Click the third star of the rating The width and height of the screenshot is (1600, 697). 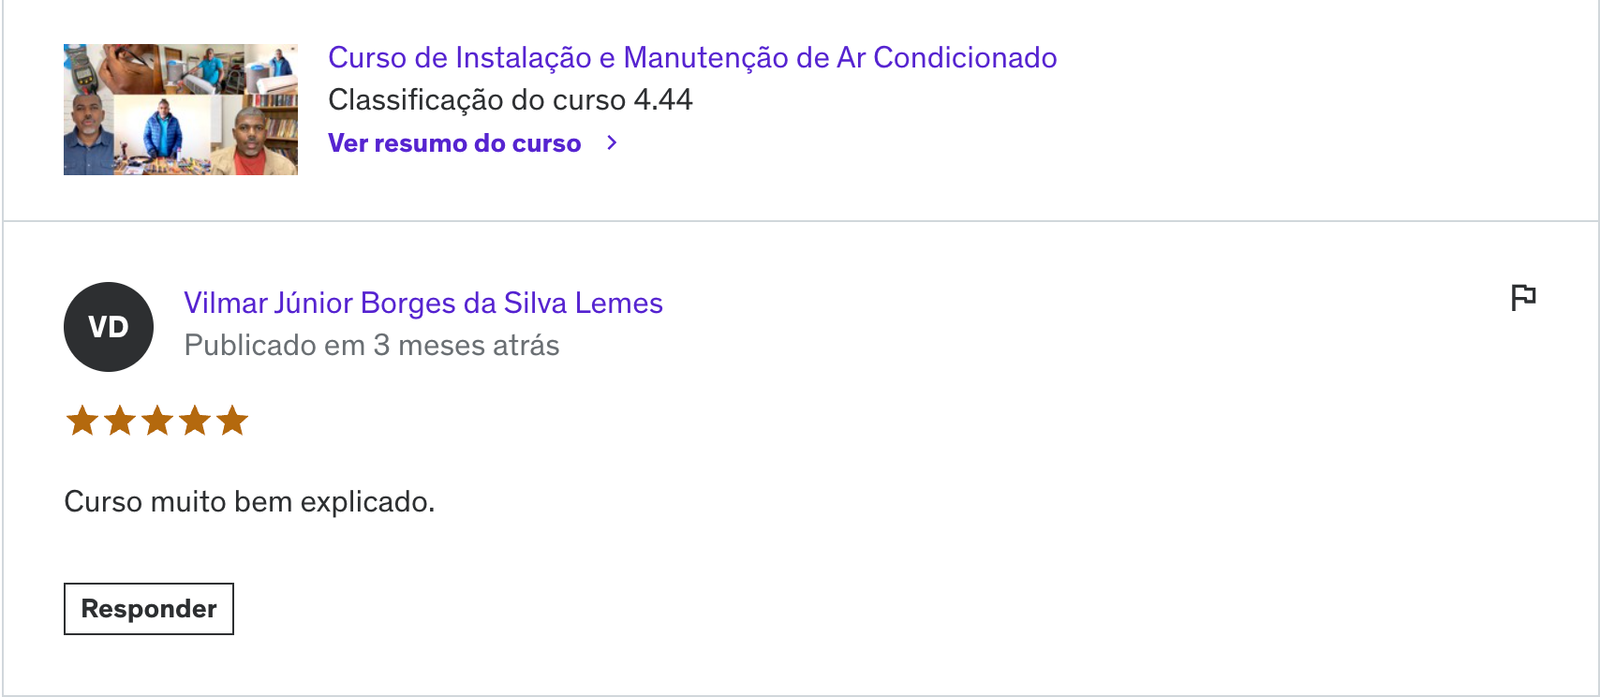[157, 421]
